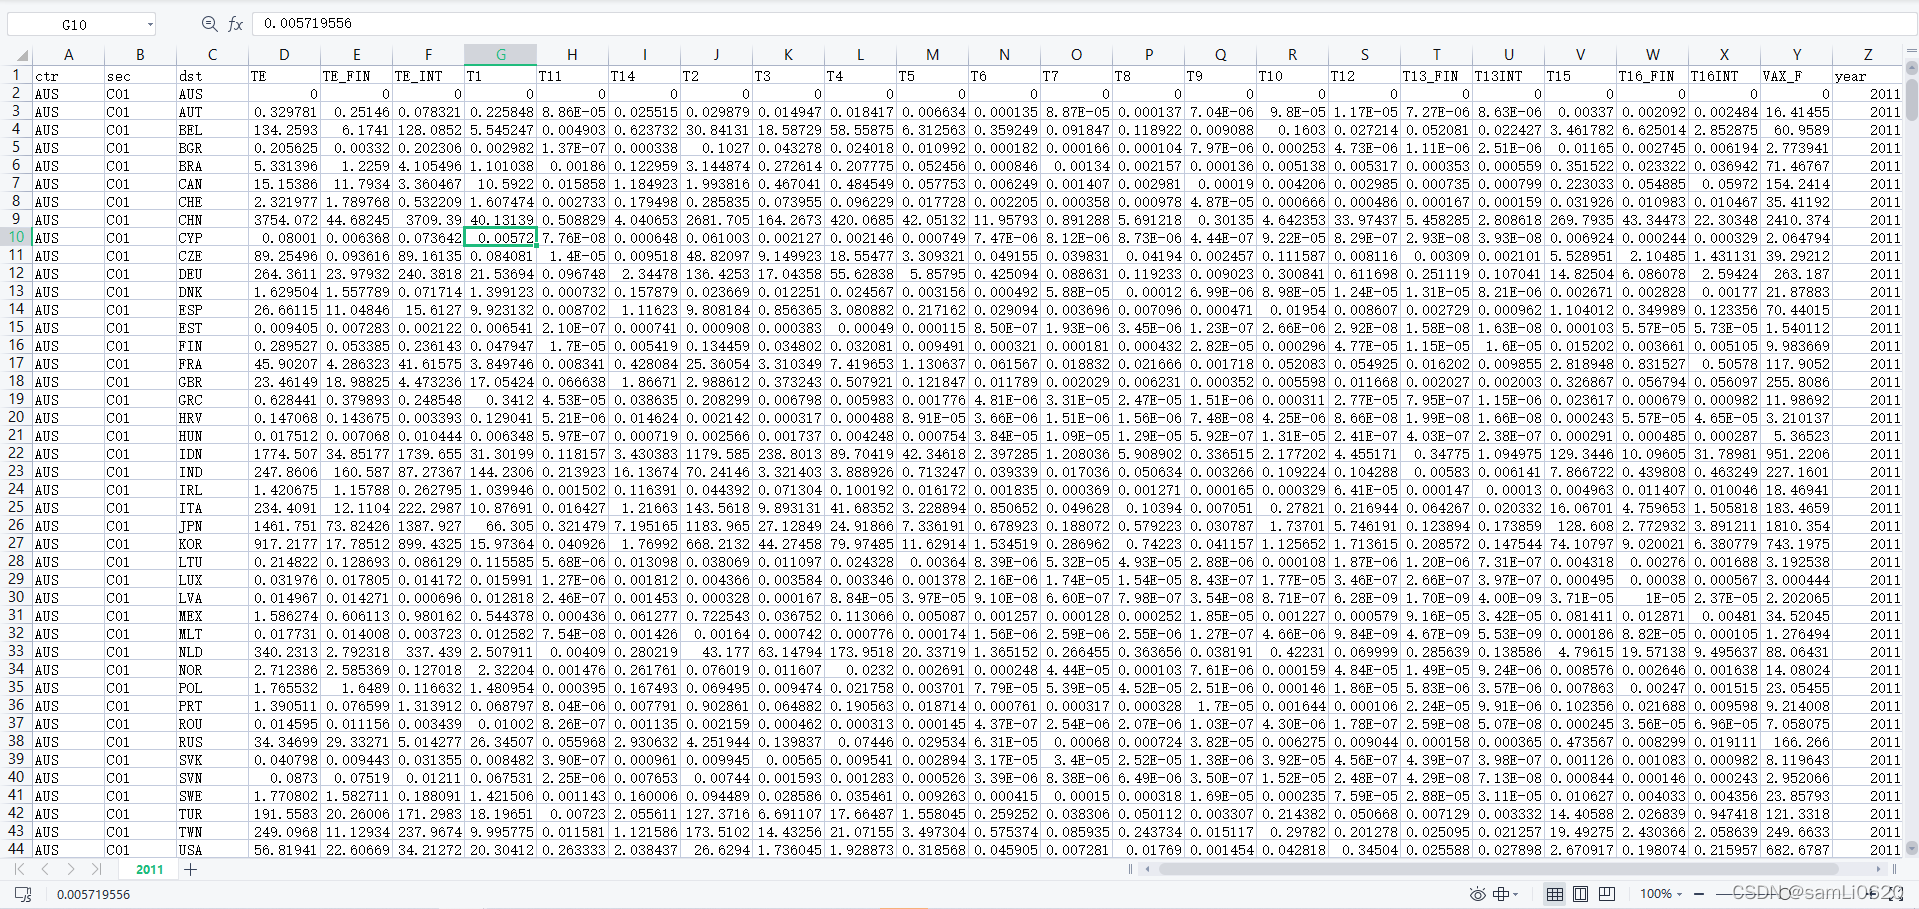1919x909 pixels.
Task: Select column A header
Action: [68, 55]
